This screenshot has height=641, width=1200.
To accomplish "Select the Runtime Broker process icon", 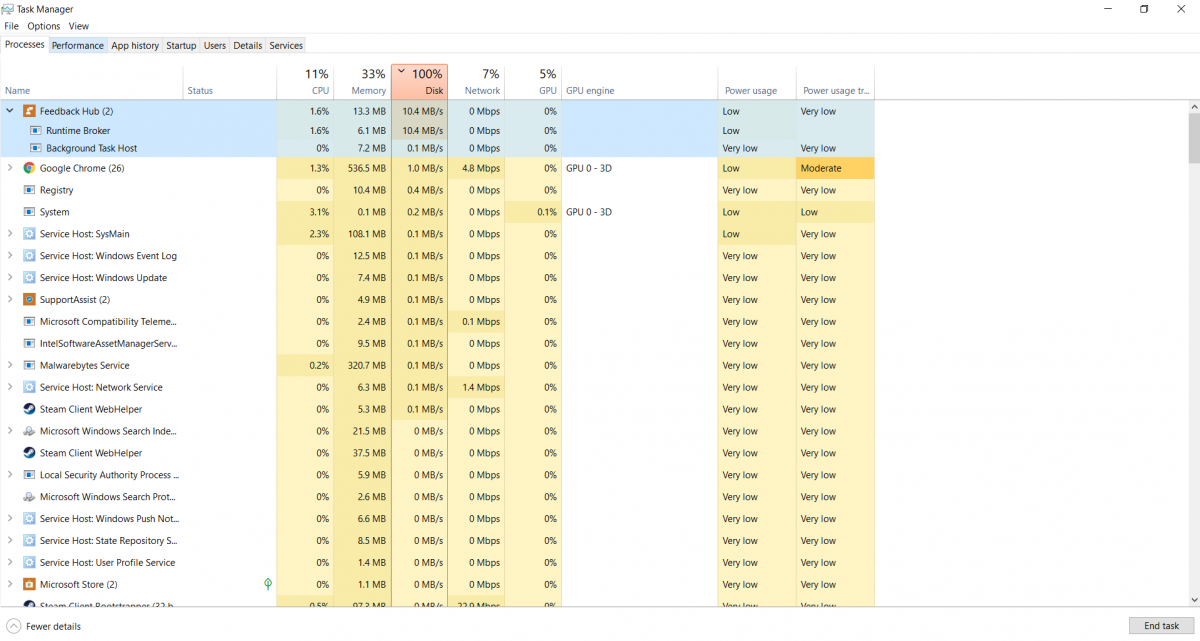I will (36, 130).
